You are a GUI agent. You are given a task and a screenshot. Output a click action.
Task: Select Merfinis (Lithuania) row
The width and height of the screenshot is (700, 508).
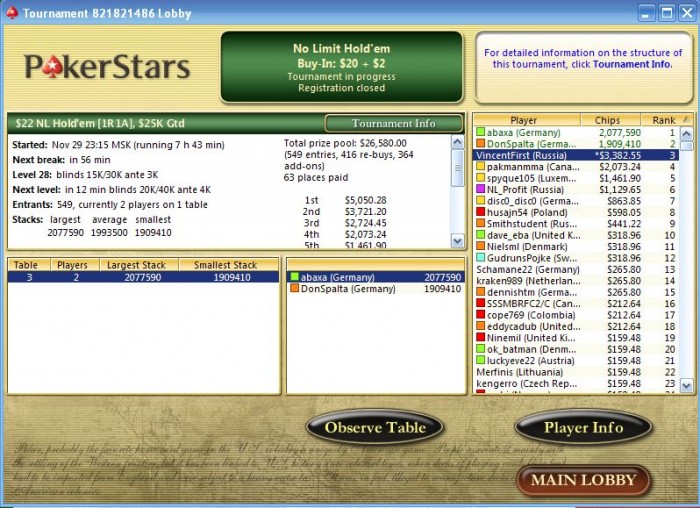coord(576,372)
